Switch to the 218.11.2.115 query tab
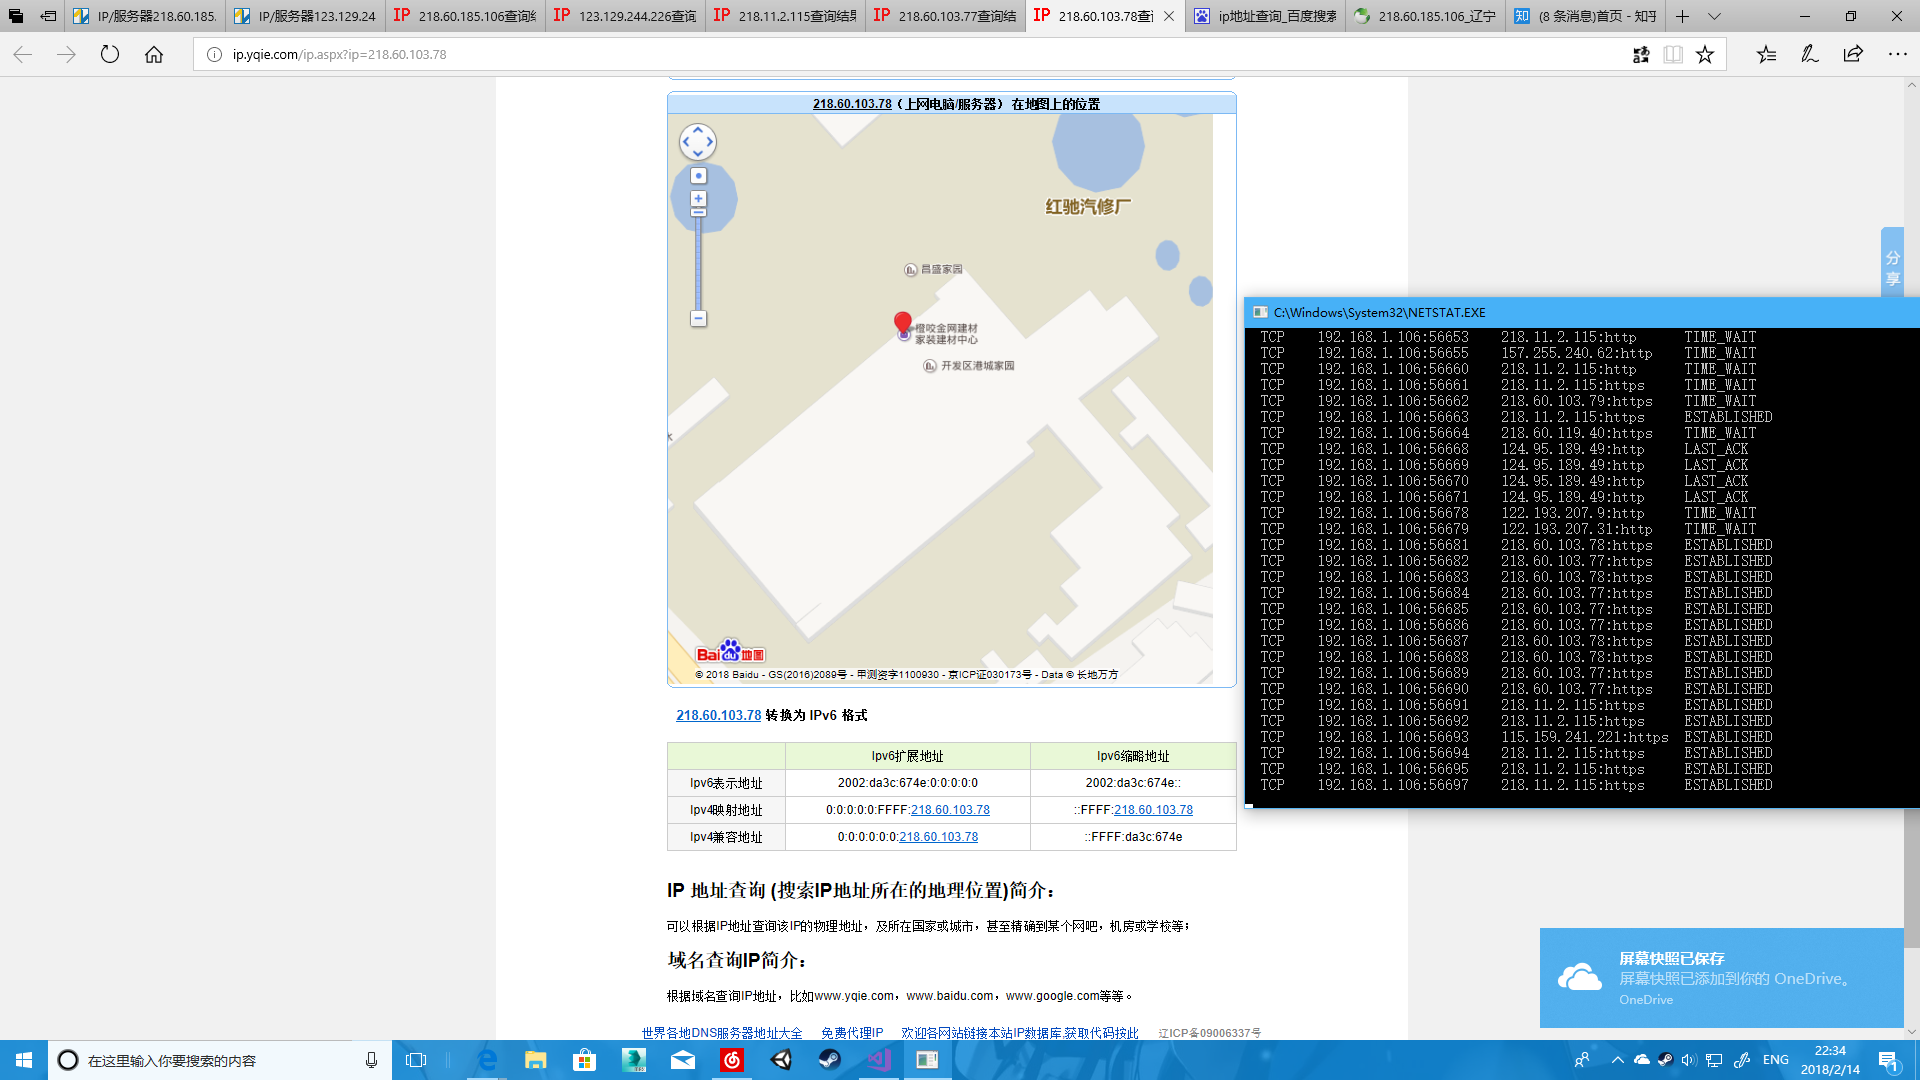The height and width of the screenshot is (1080, 1920). (785, 16)
